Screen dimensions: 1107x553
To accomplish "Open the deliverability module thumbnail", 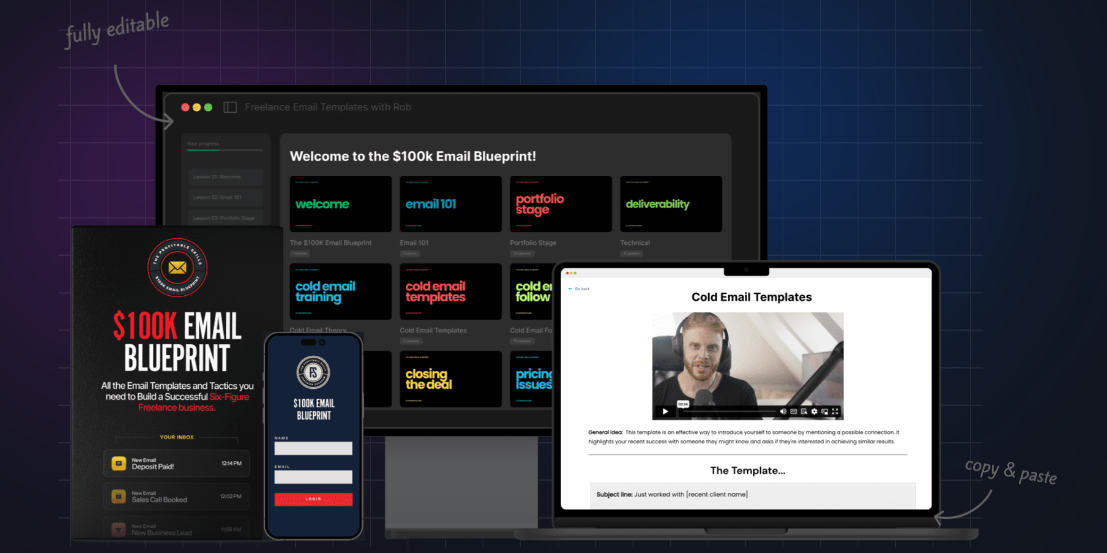I will point(670,204).
